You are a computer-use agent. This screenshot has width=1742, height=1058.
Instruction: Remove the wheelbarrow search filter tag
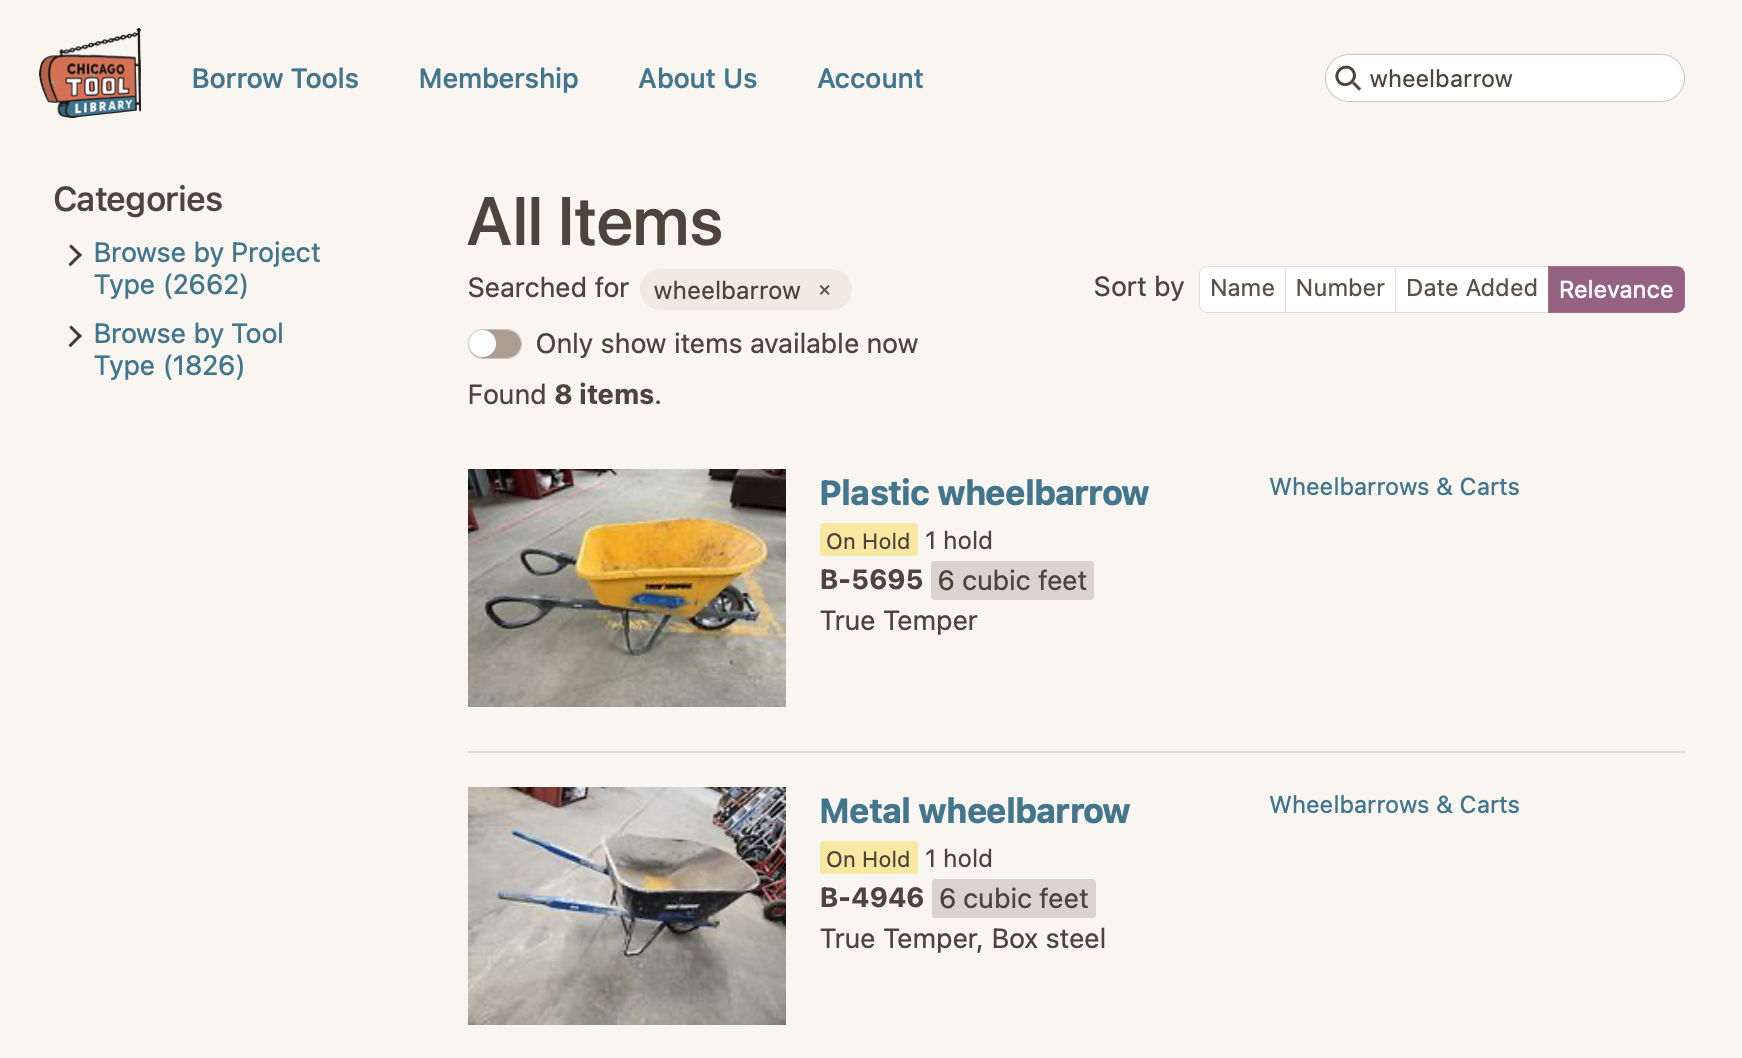tap(825, 290)
